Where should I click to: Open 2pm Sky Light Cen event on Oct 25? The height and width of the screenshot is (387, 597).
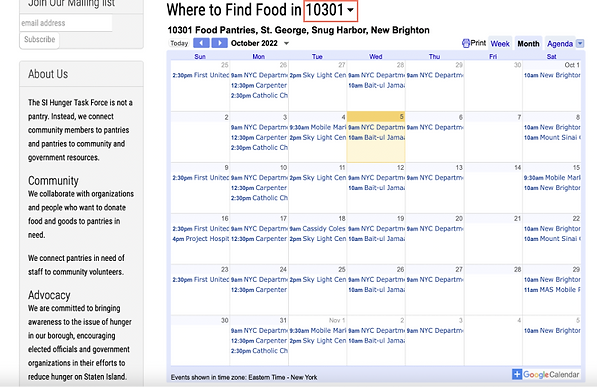pos(318,280)
